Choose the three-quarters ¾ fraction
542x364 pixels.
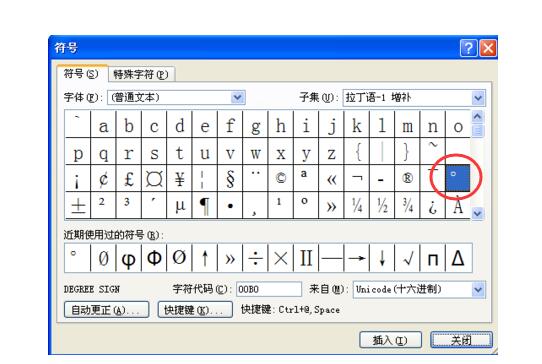(x=407, y=205)
